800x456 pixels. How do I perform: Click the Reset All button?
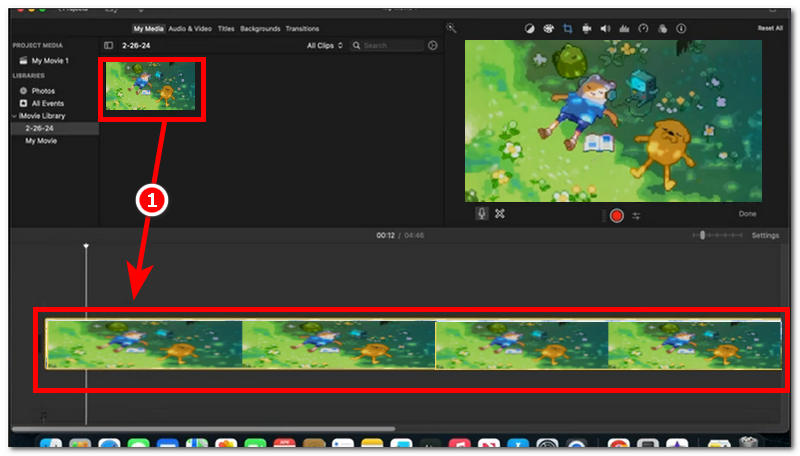[x=770, y=28]
